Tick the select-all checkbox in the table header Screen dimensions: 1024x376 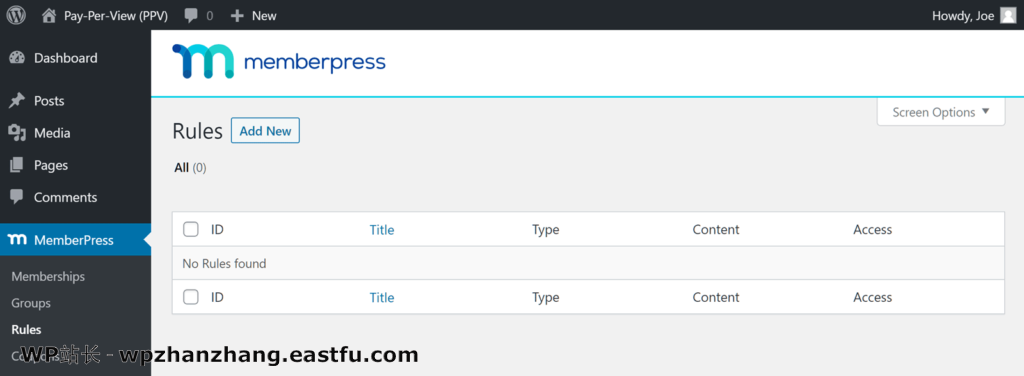click(x=191, y=229)
